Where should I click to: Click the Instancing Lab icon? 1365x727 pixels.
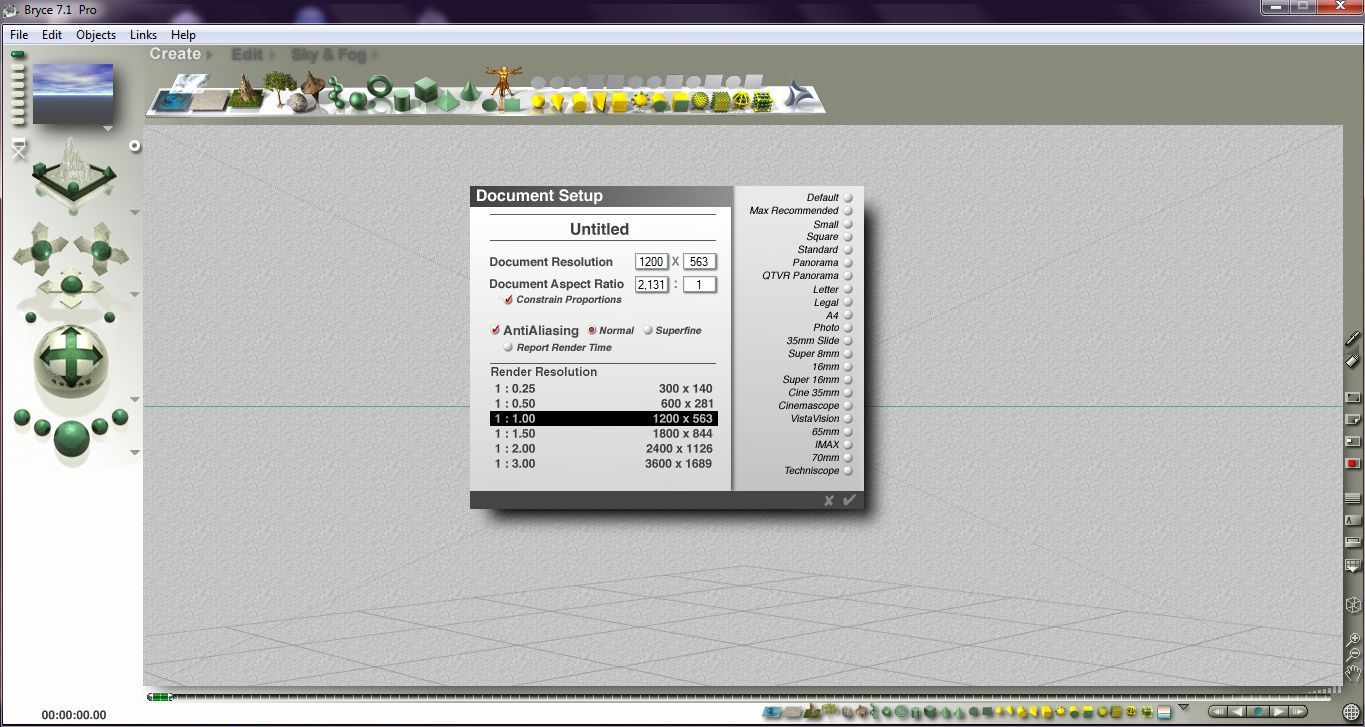(800, 94)
